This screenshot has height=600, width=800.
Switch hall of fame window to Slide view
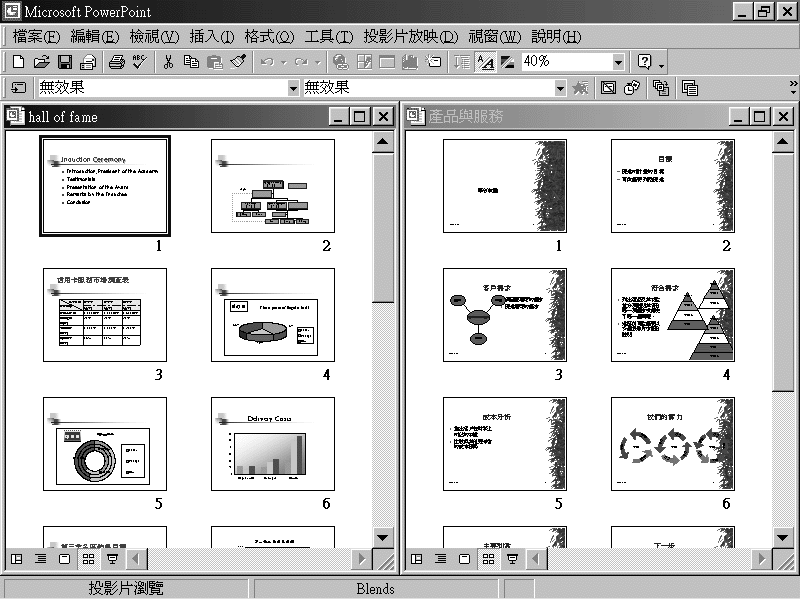pos(64,559)
